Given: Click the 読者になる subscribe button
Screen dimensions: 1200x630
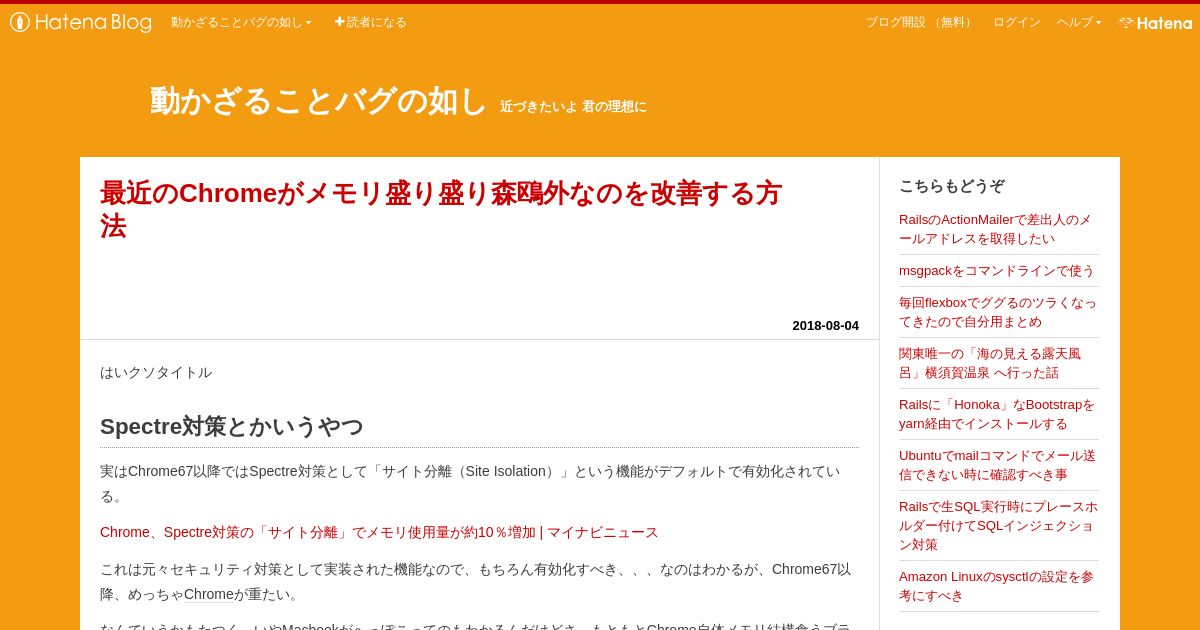Looking at the screenshot, I should point(370,22).
